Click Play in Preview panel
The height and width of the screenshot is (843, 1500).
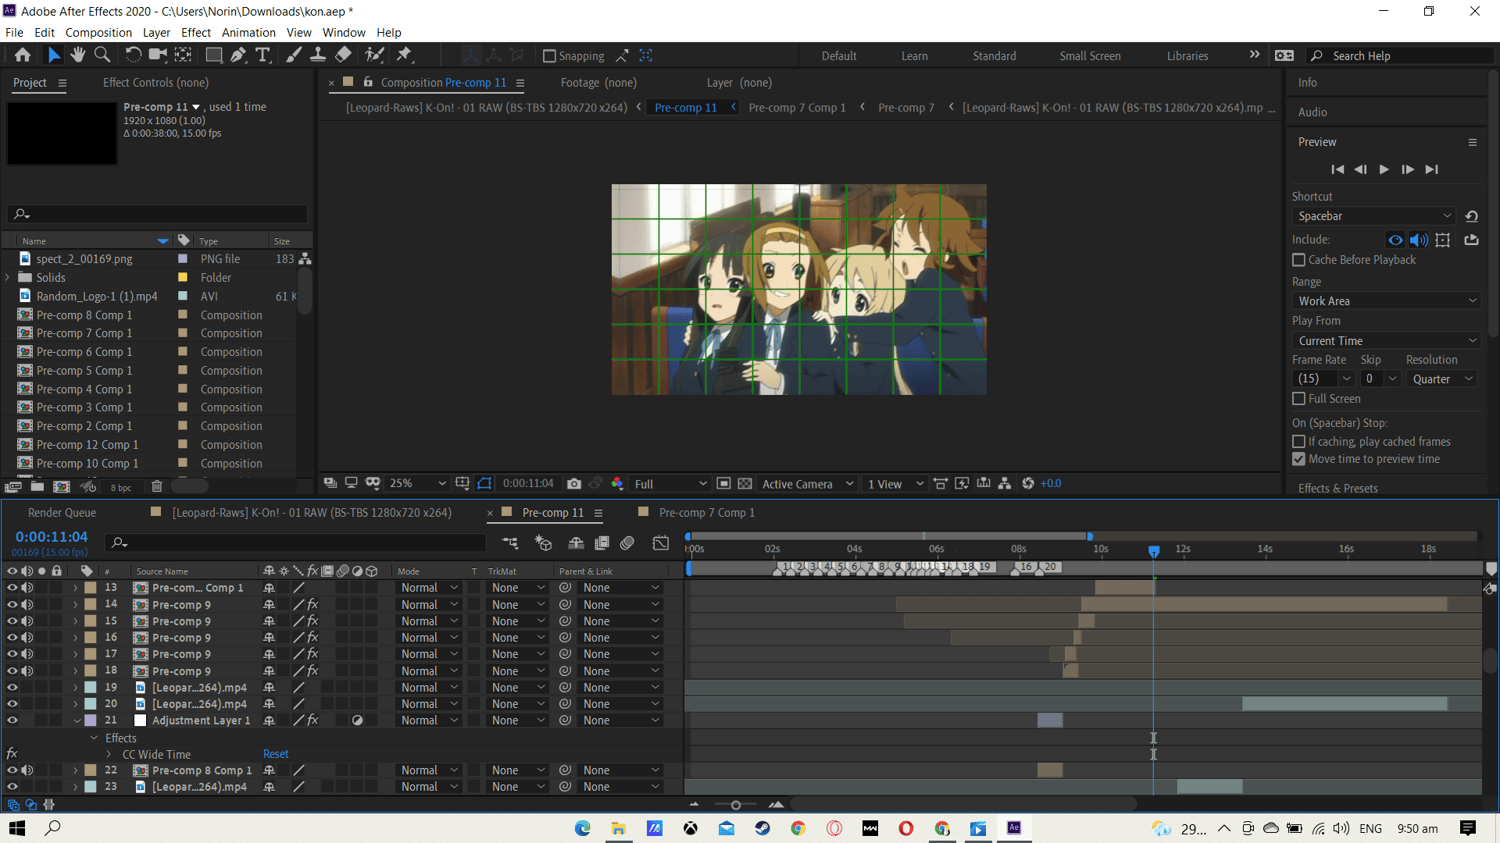click(1384, 170)
